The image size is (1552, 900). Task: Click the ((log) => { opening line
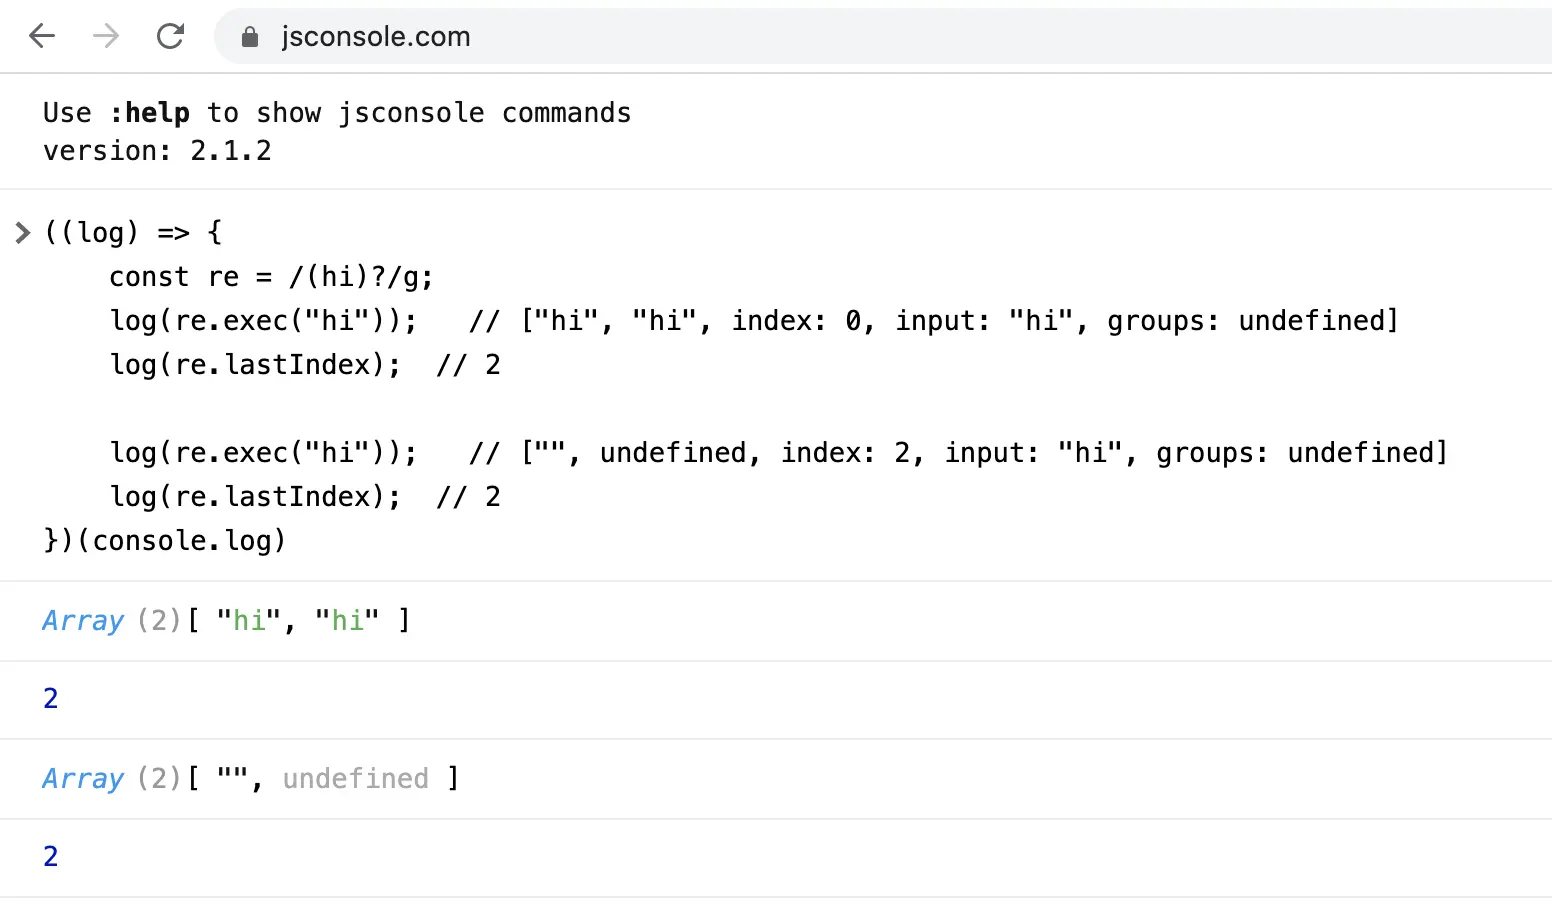(x=133, y=233)
